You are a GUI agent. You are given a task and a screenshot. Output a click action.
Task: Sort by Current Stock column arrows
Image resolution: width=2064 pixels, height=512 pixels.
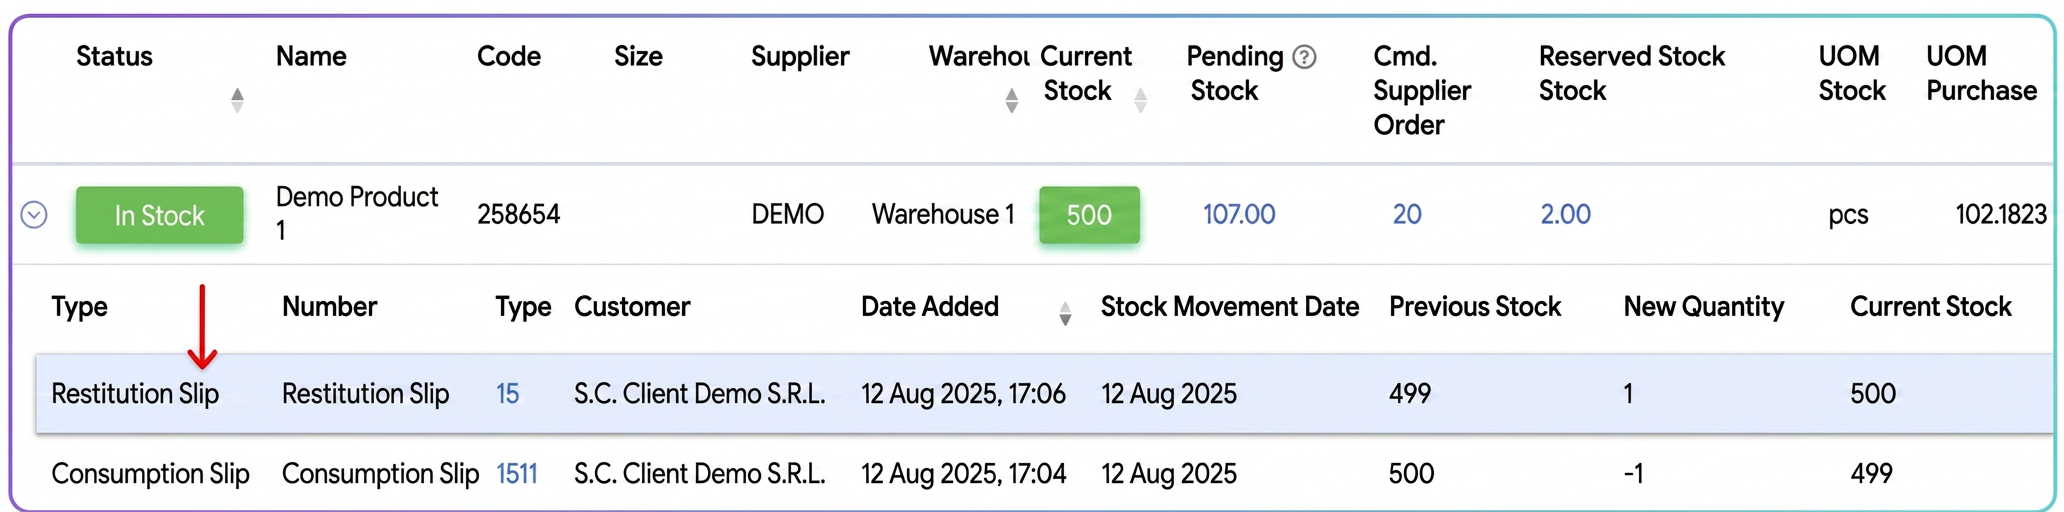click(x=1140, y=100)
